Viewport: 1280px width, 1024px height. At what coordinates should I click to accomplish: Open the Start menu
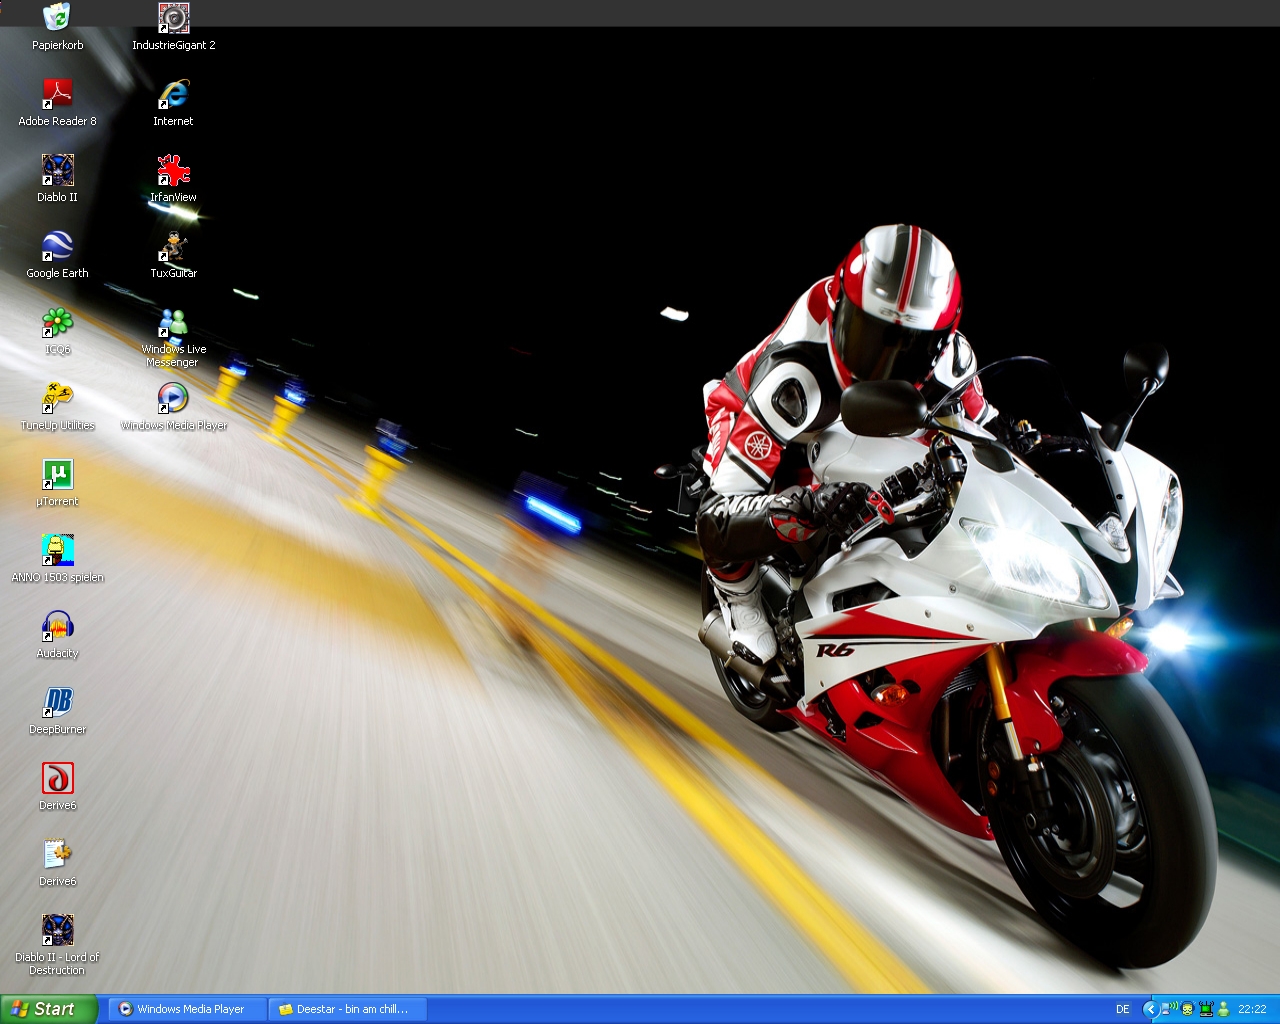(x=49, y=1009)
